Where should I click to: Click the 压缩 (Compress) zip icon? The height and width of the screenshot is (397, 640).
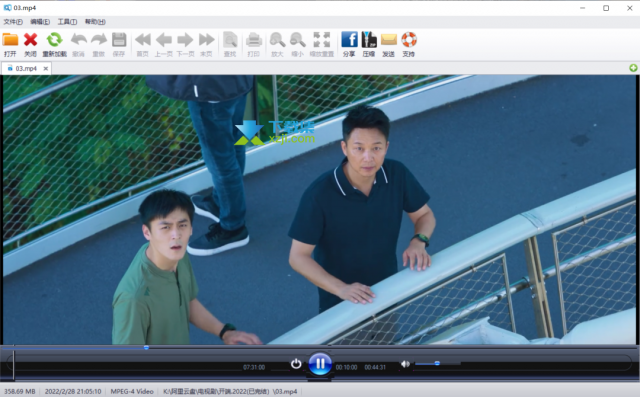[x=369, y=40]
